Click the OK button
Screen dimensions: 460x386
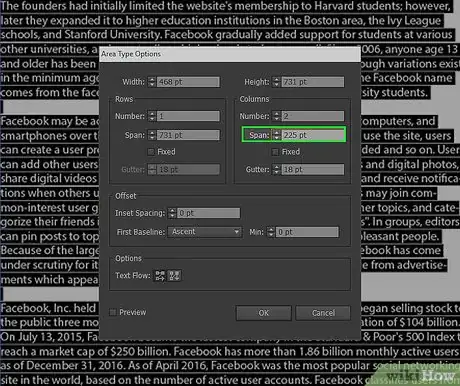pos(264,313)
